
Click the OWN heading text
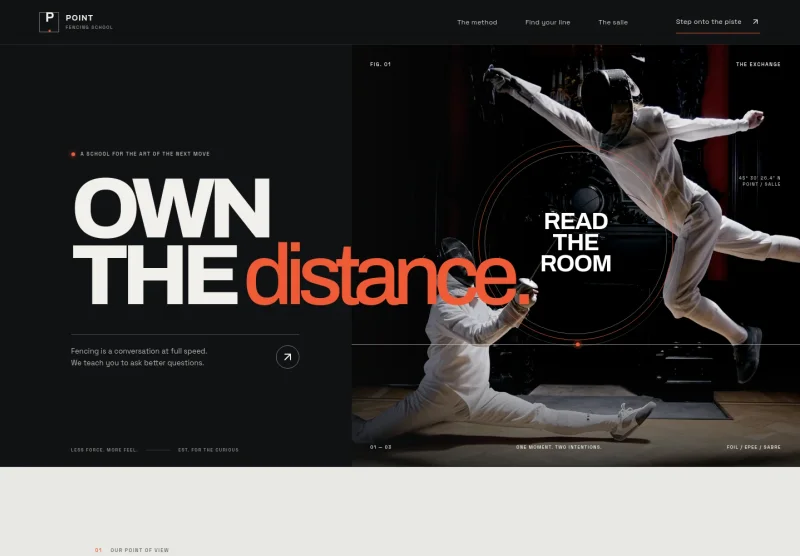click(x=172, y=208)
